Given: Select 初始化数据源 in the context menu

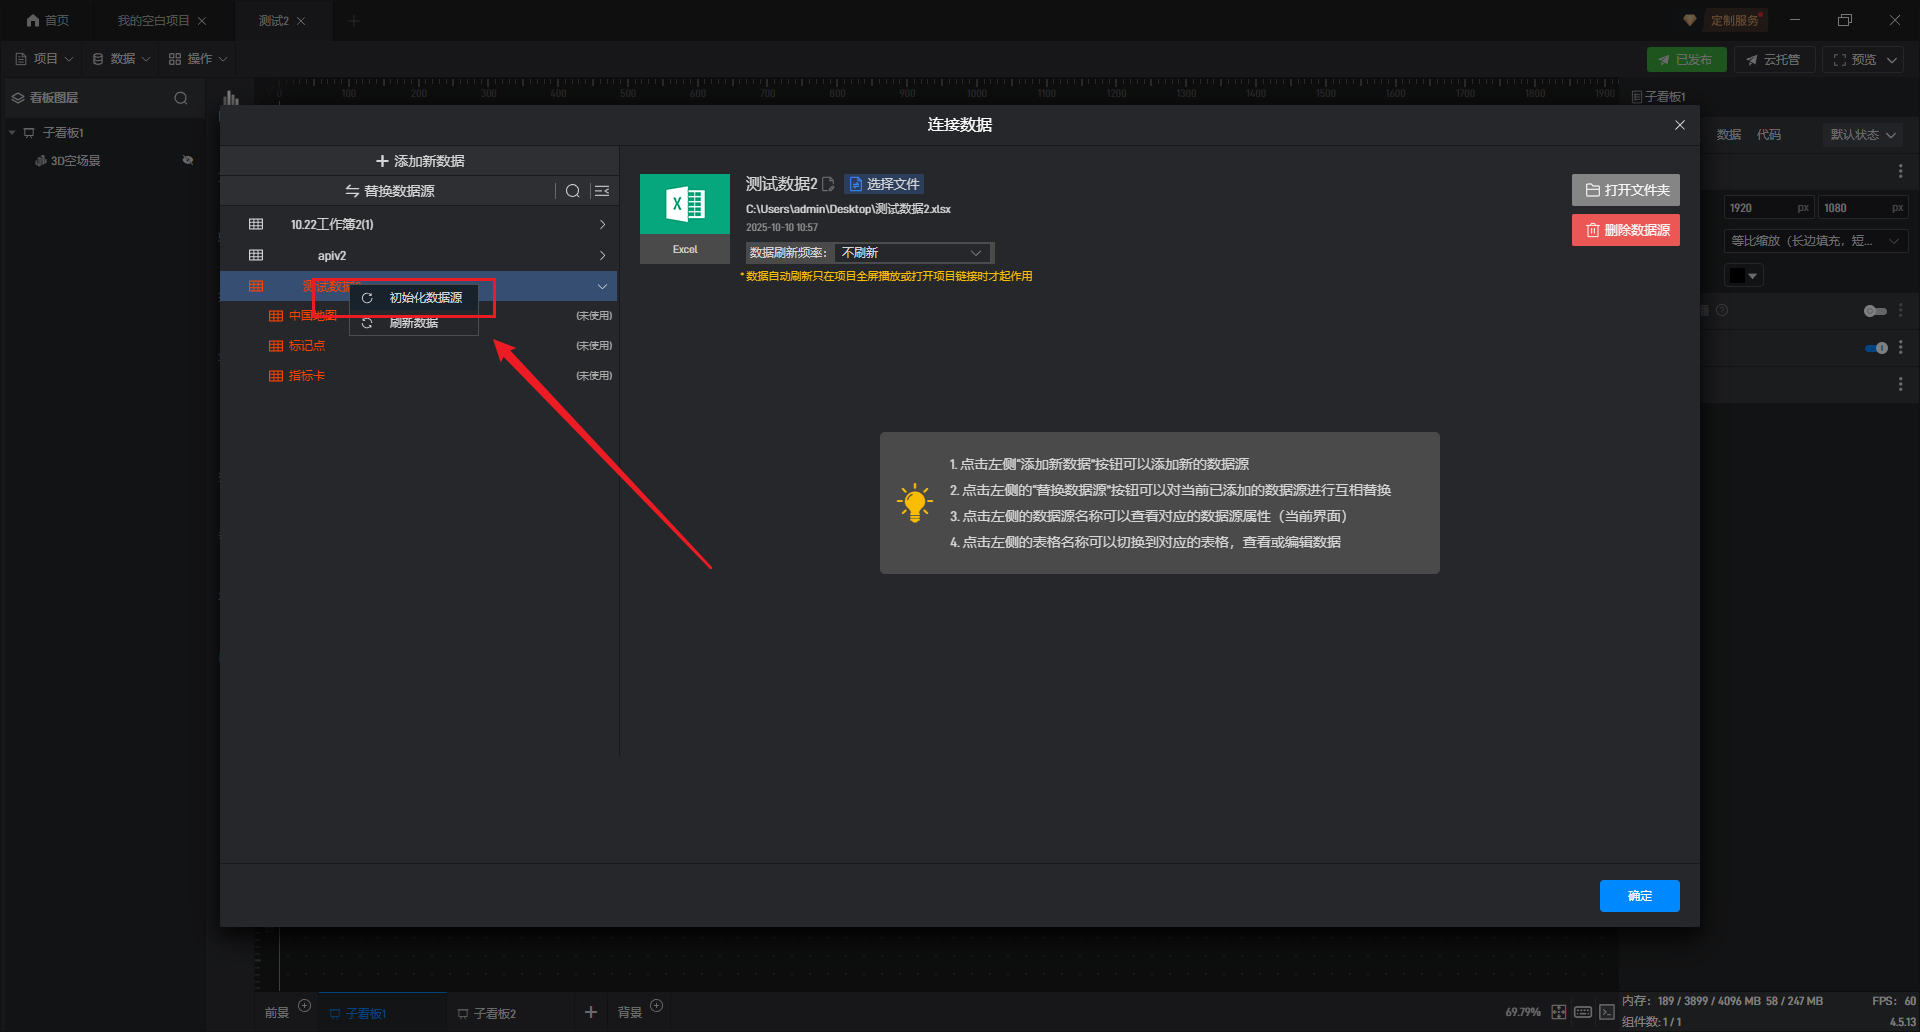Looking at the screenshot, I should 425,298.
